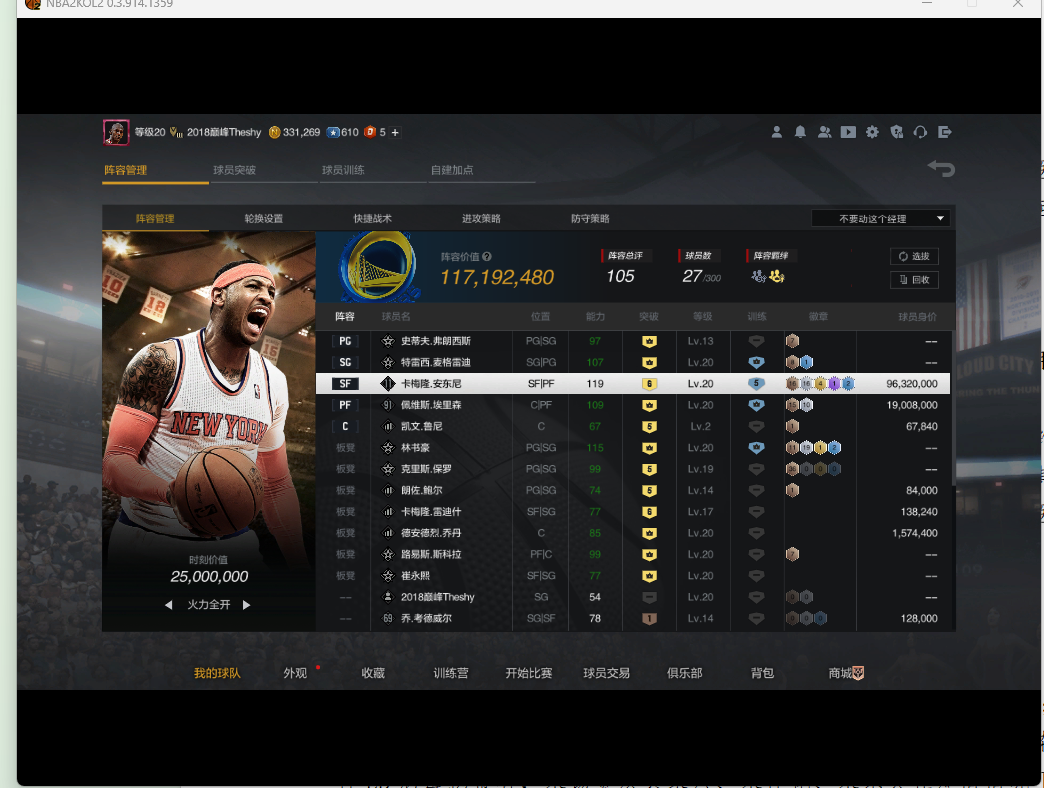
Task: Click the Warriors team logo
Action: pyautogui.click(x=379, y=267)
